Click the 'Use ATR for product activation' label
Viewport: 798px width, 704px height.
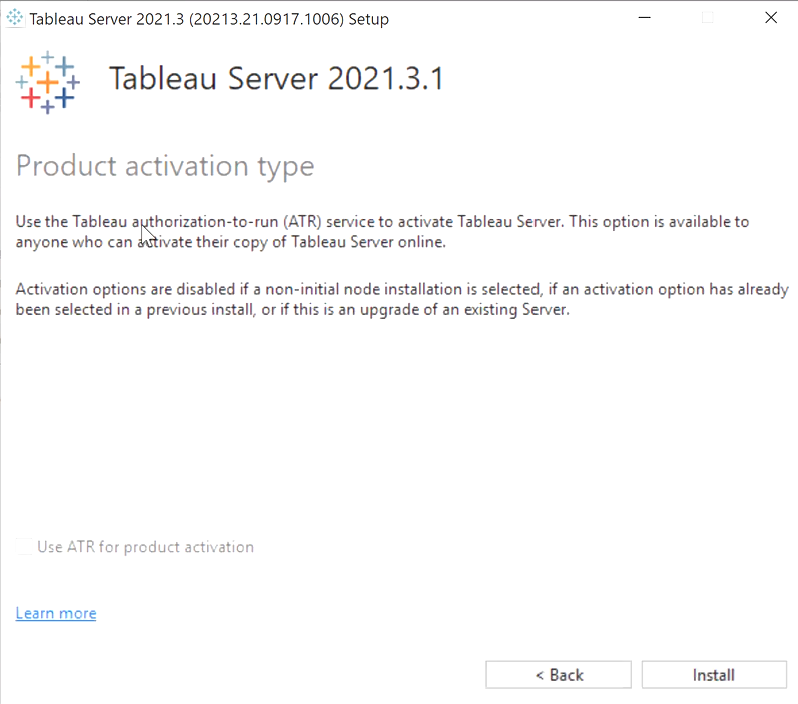[x=146, y=547]
